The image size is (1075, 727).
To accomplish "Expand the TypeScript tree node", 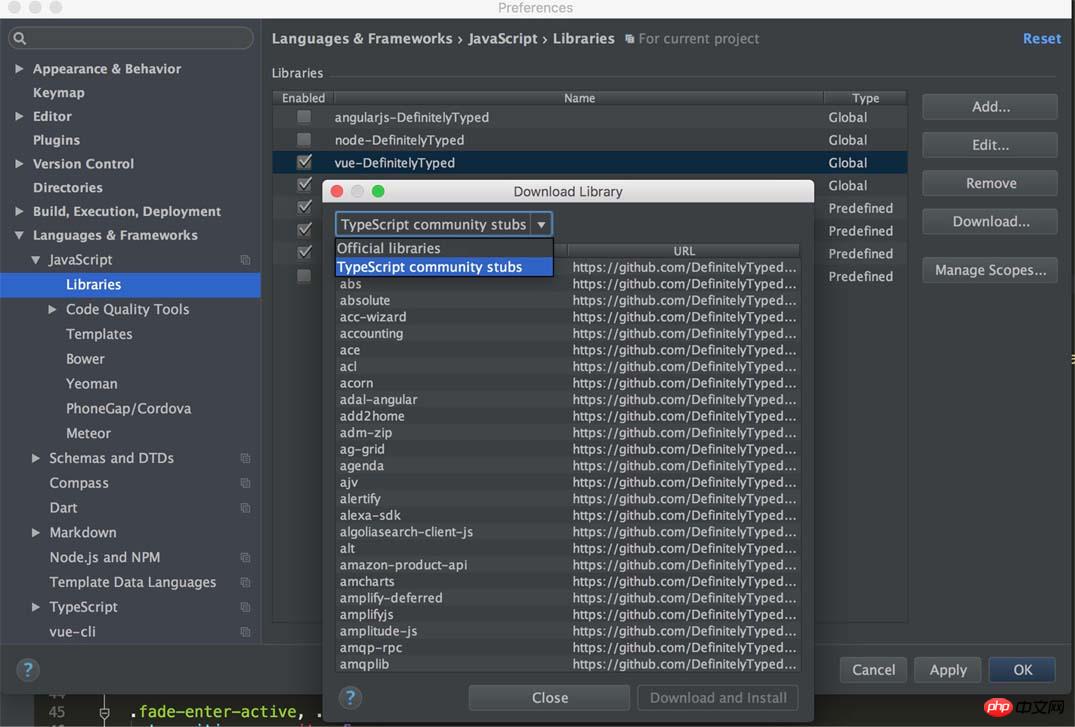I will click(36, 607).
